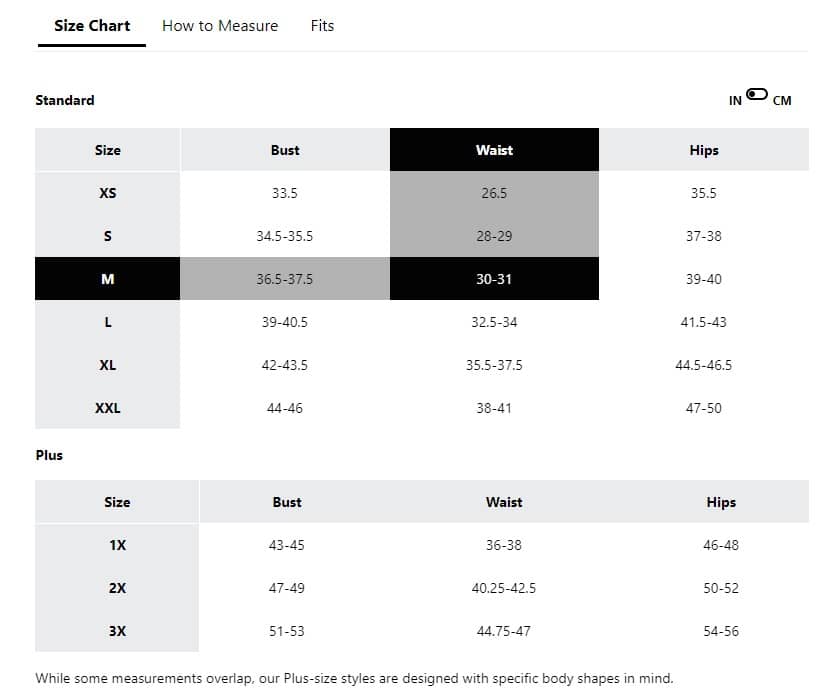Select the M size row label
Viewport: 831px width, 692px height.
click(108, 279)
